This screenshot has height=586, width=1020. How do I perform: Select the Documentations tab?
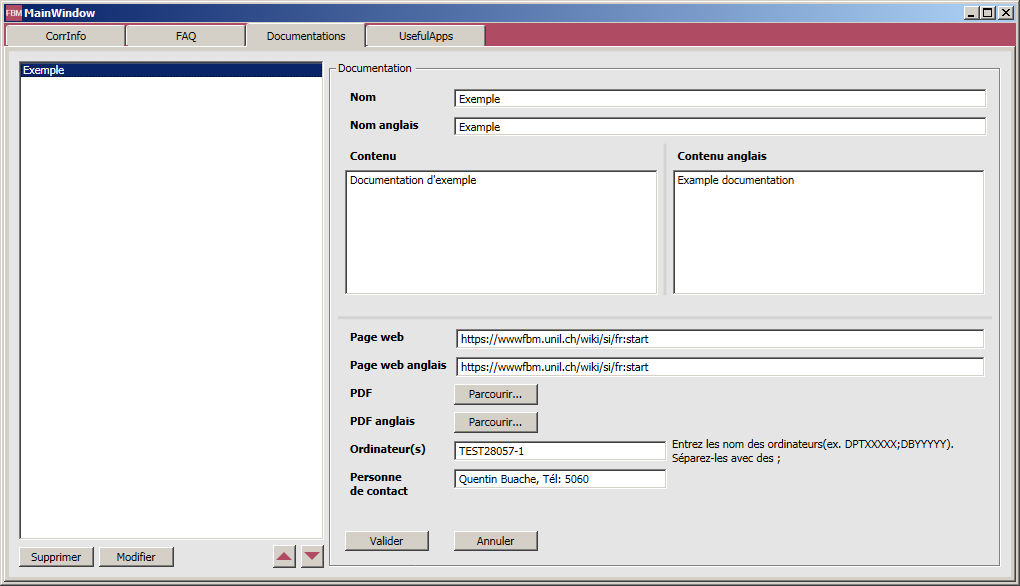click(306, 36)
